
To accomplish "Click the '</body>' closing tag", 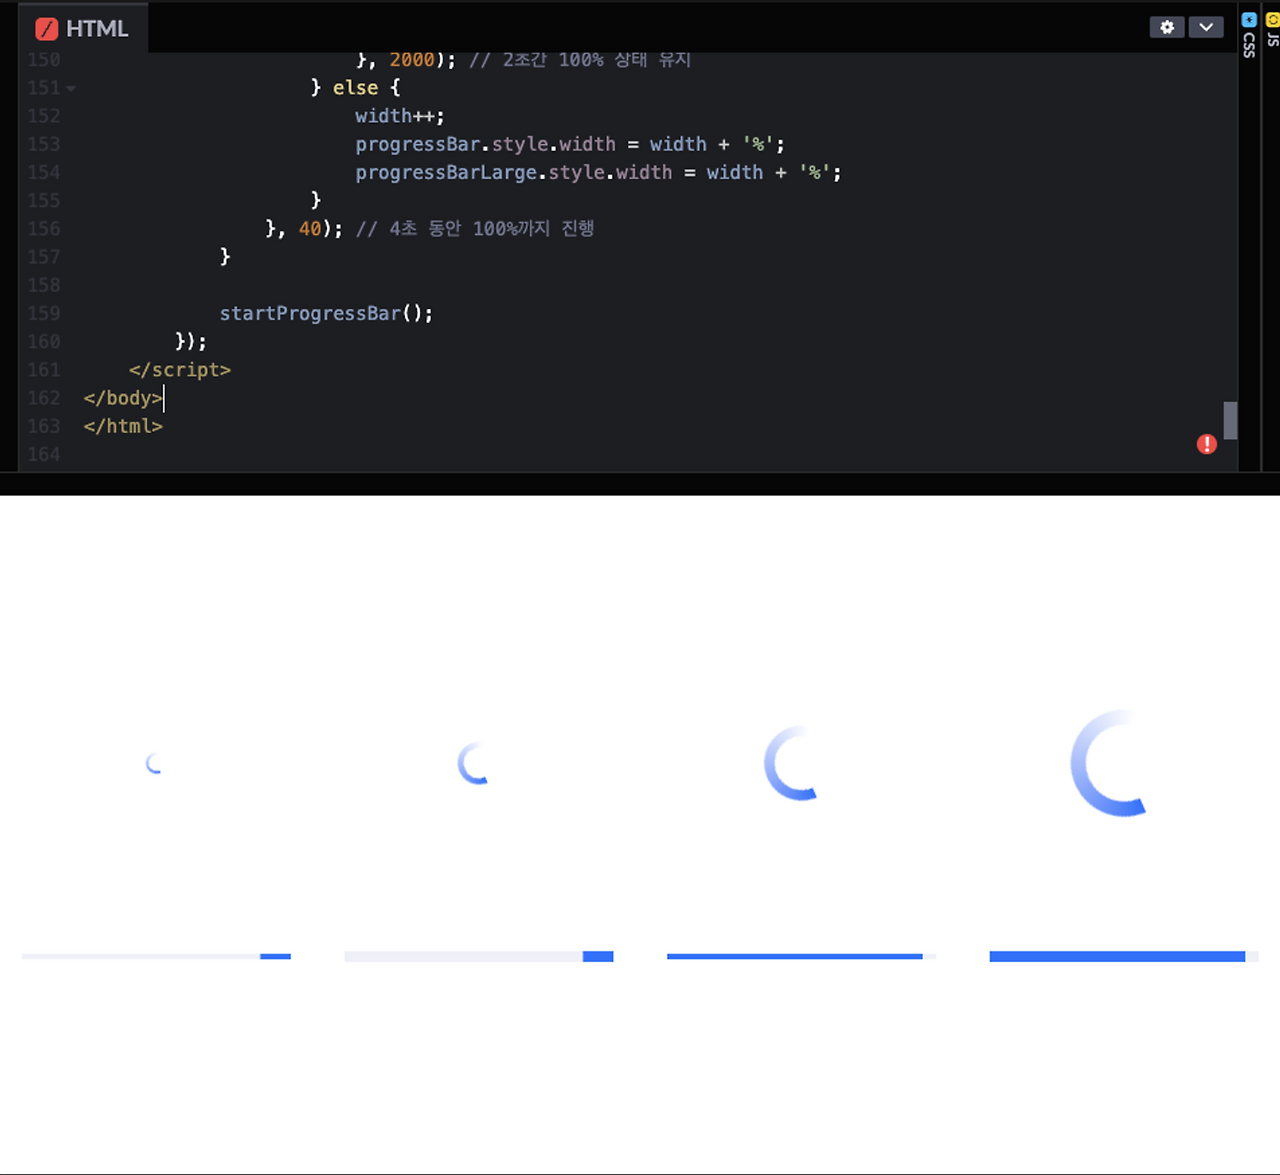I will click(x=123, y=398).
